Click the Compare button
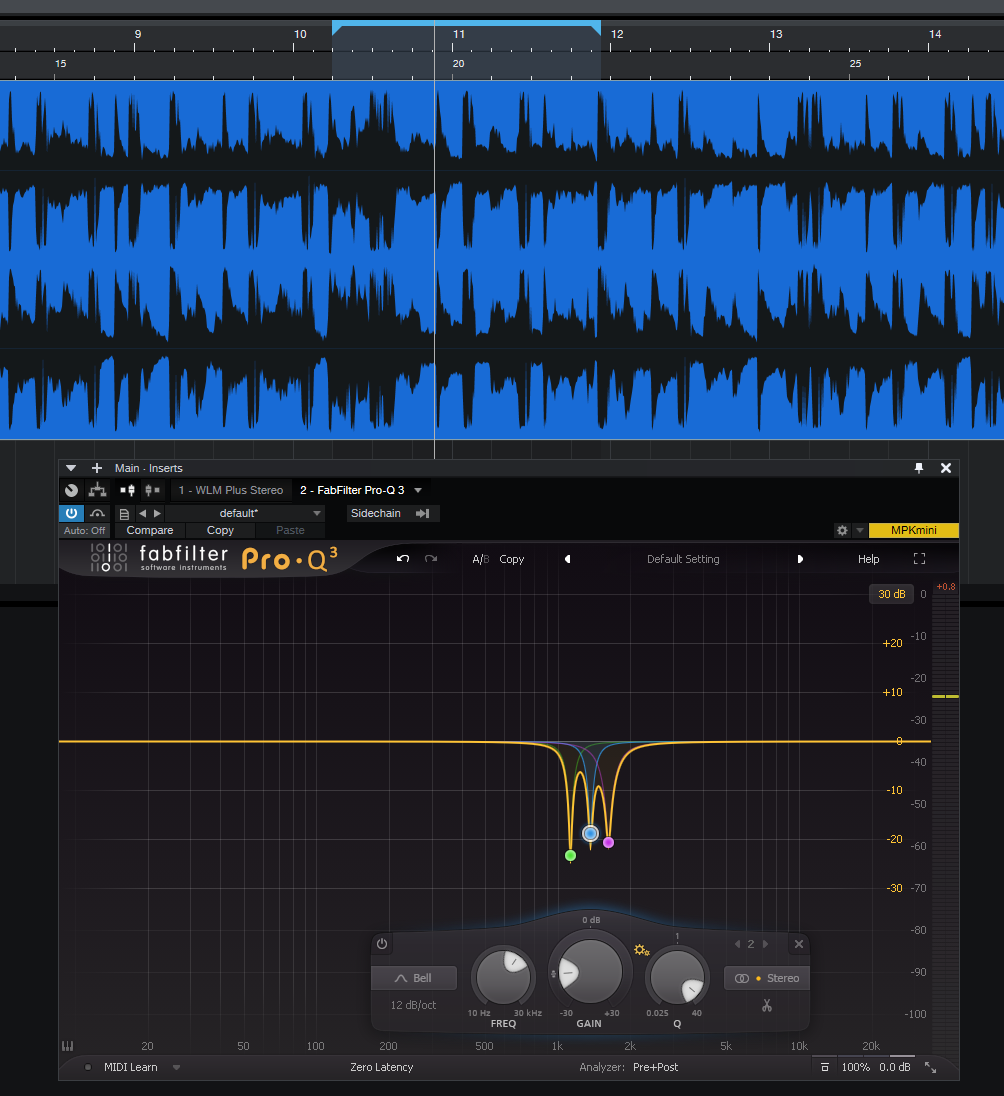 coord(150,530)
